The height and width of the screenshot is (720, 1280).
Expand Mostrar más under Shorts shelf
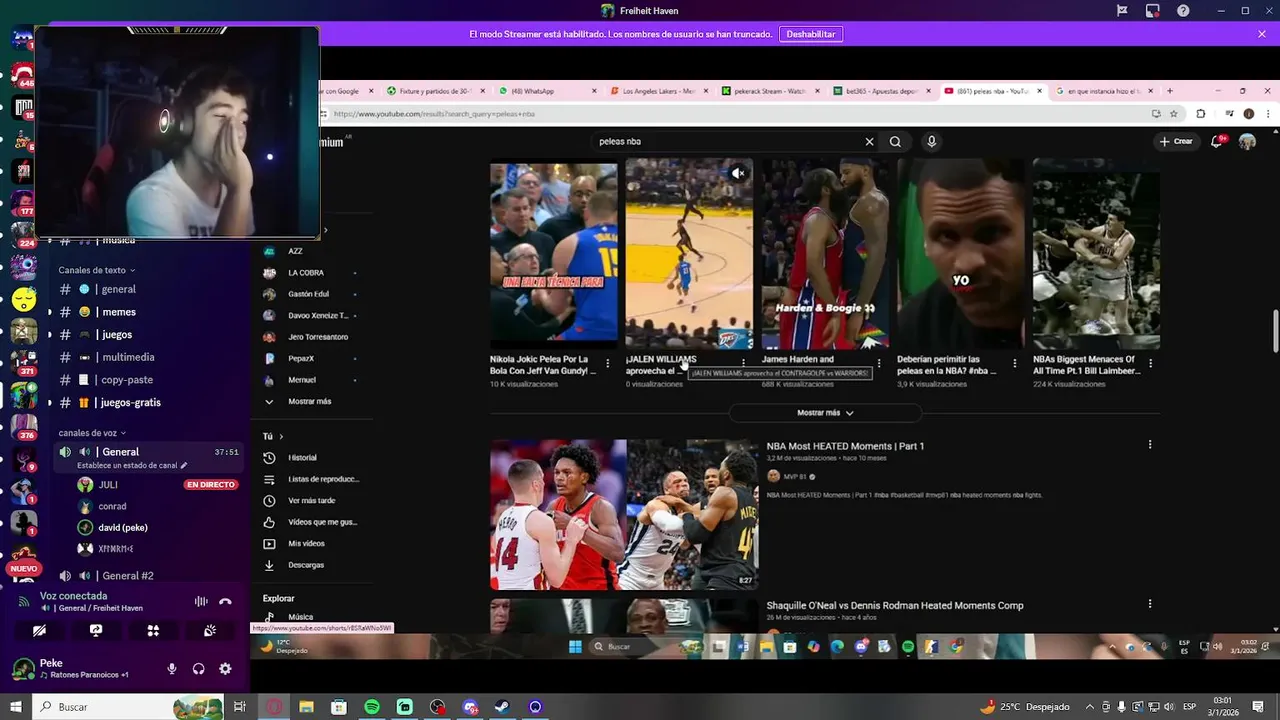[x=825, y=413]
